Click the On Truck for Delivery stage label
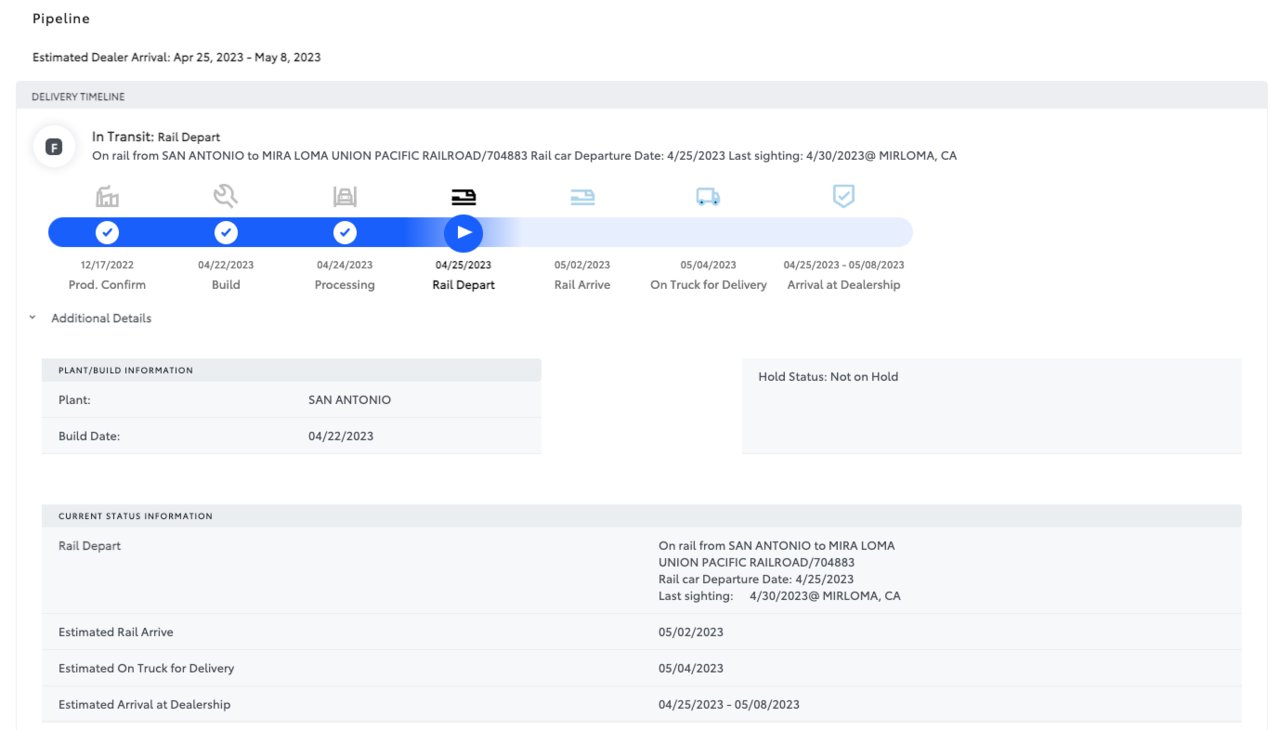 click(x=709, y=285)
